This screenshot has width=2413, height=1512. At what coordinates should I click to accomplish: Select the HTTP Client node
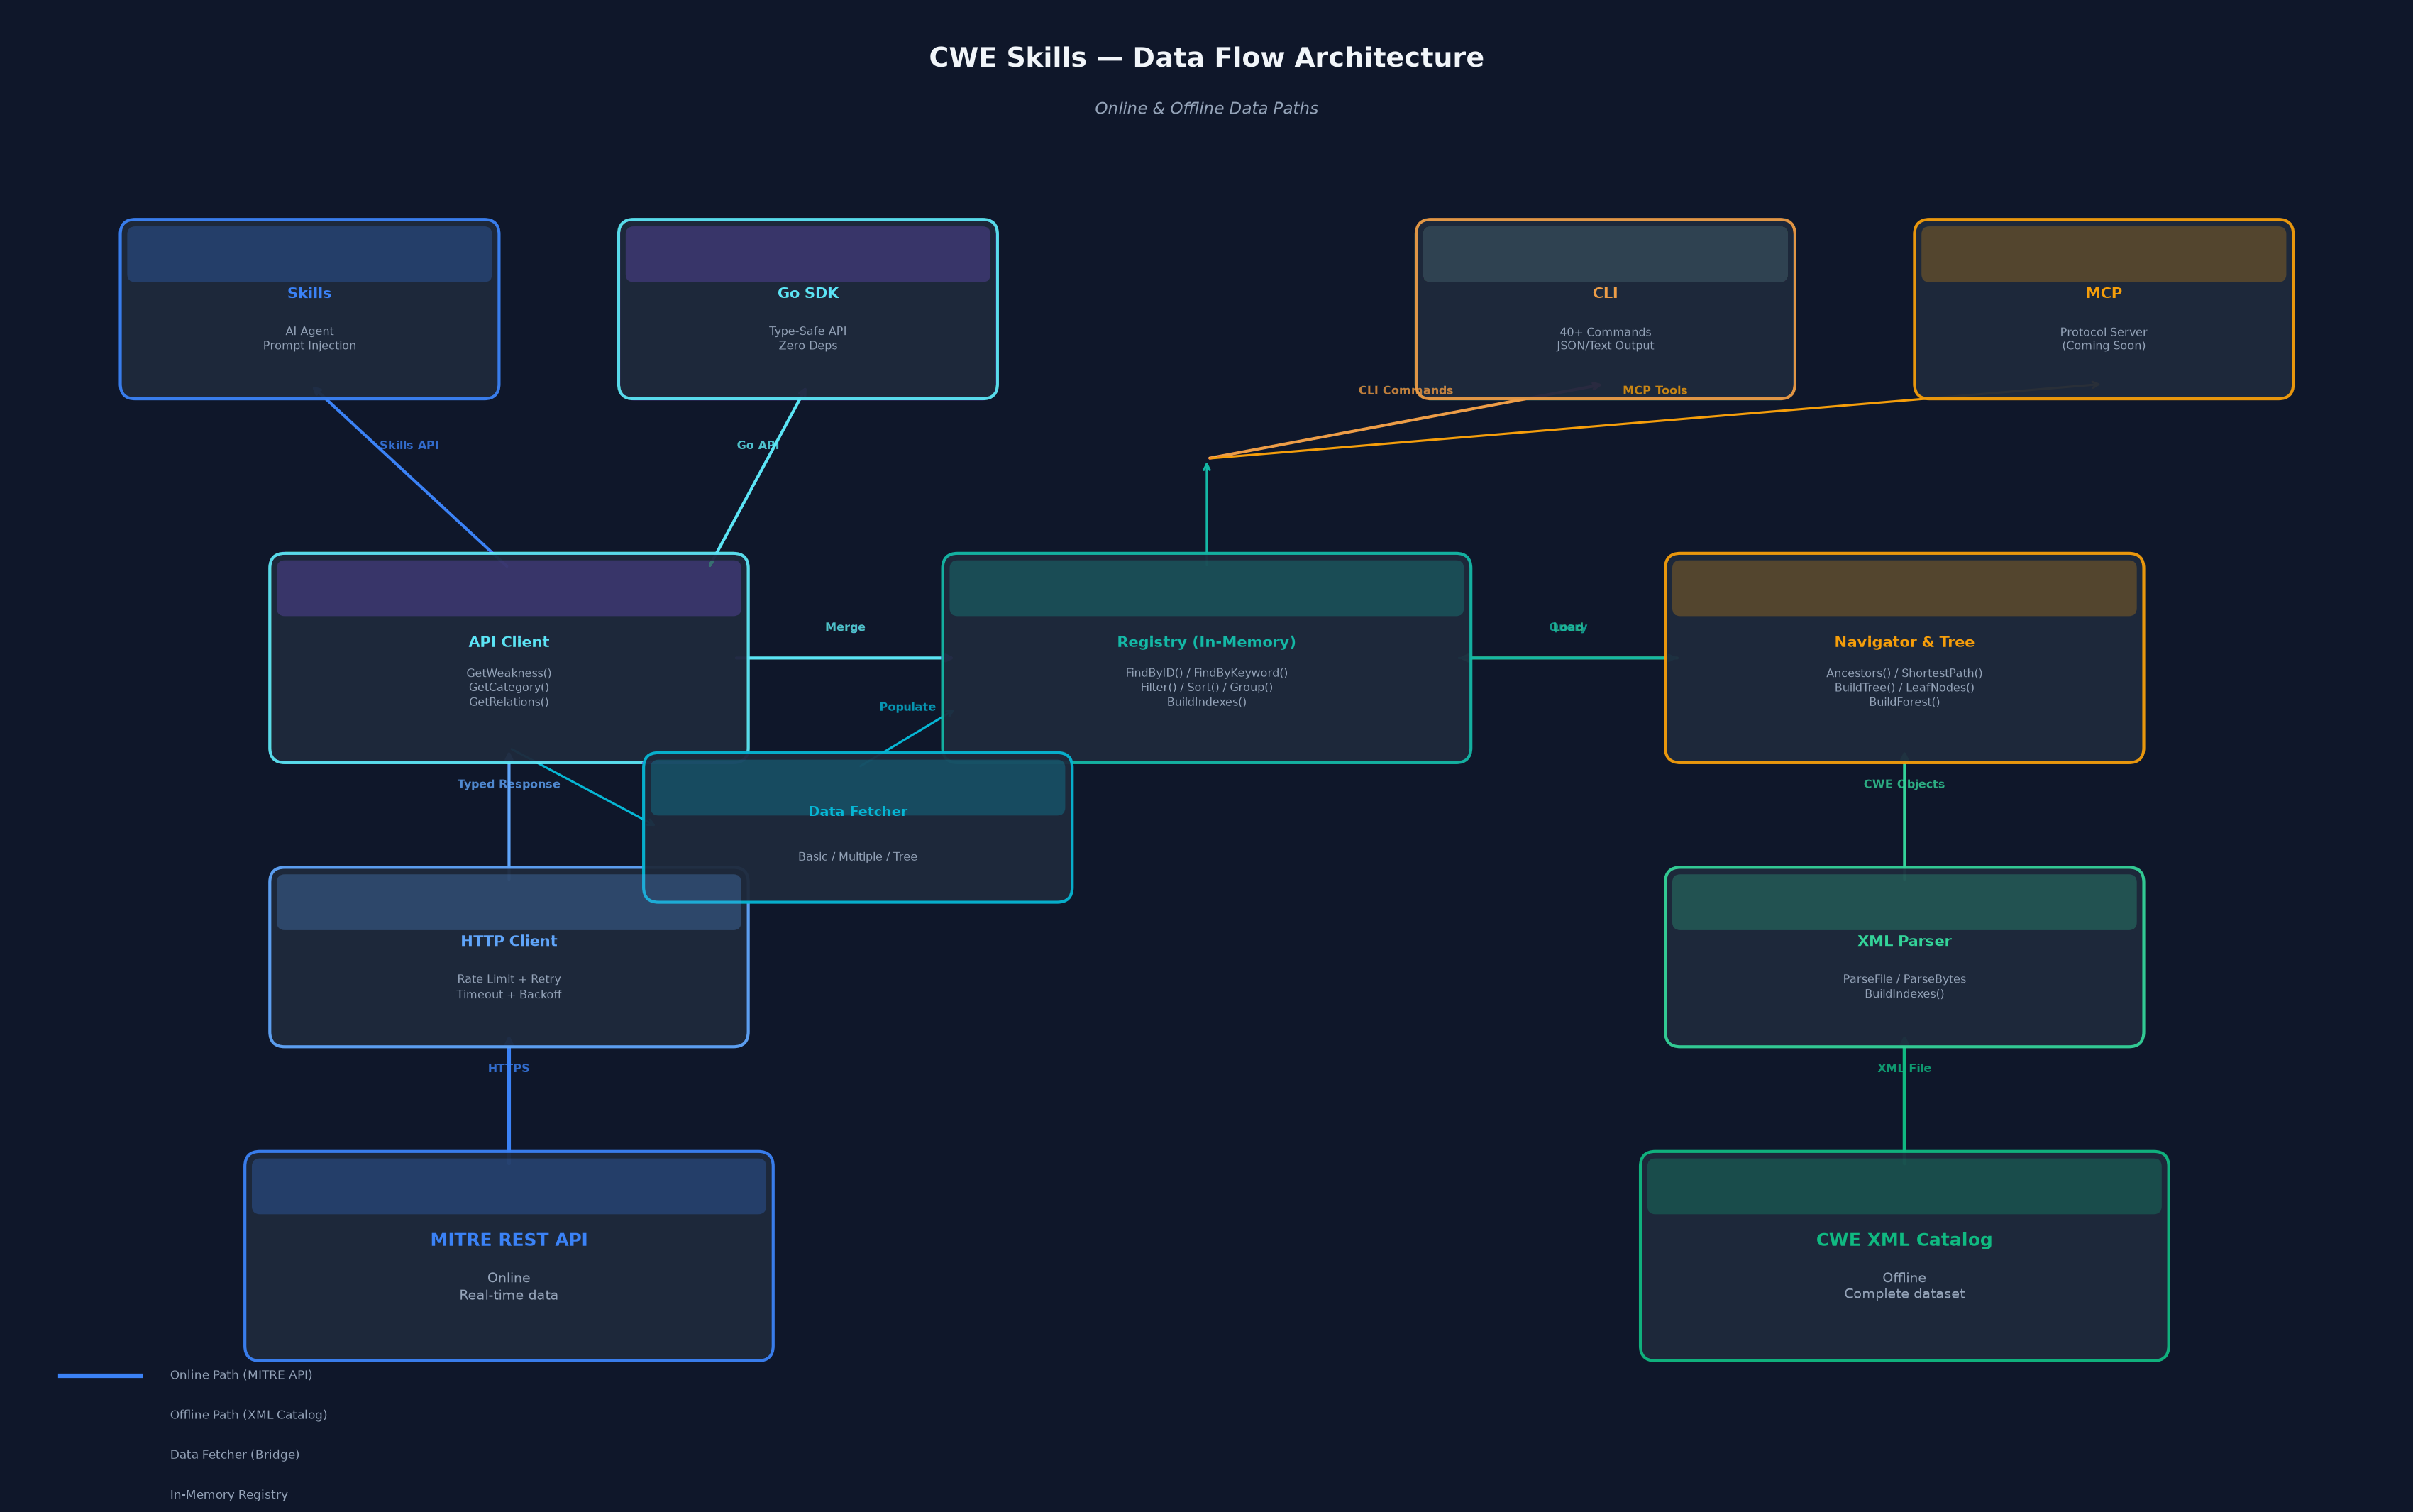coord(509,957)
